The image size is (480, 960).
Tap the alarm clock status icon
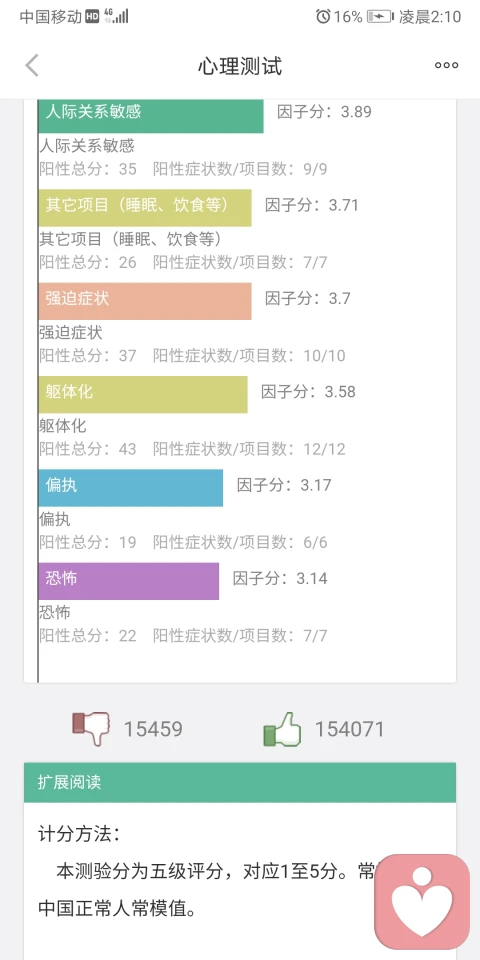[x=323, y=17]
